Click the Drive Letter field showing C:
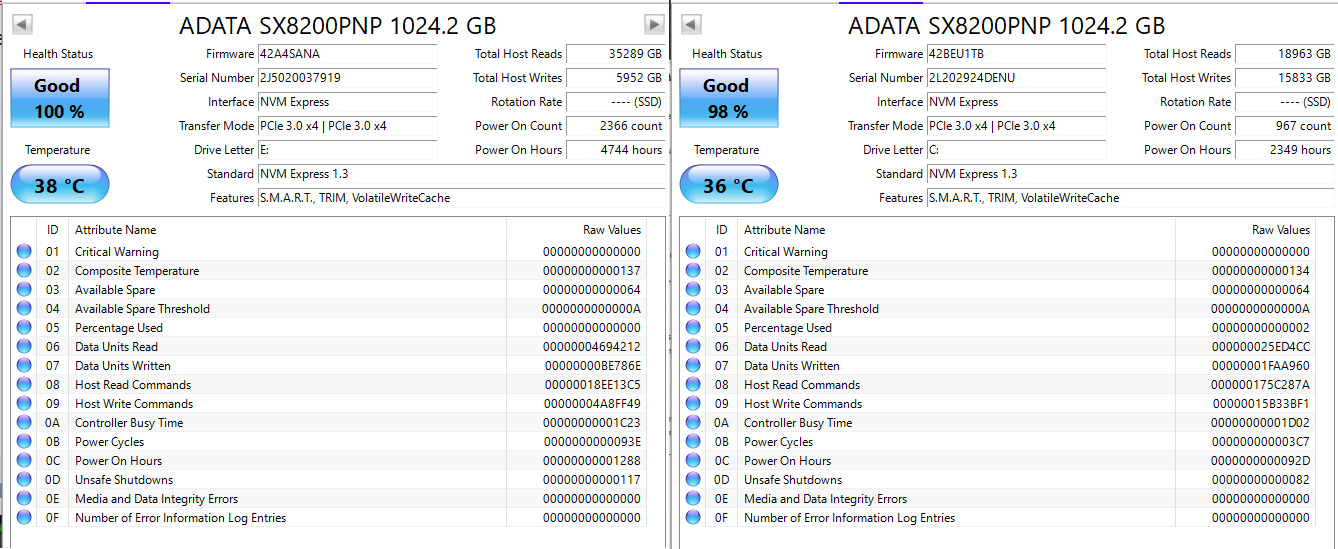 point(1016,150)
